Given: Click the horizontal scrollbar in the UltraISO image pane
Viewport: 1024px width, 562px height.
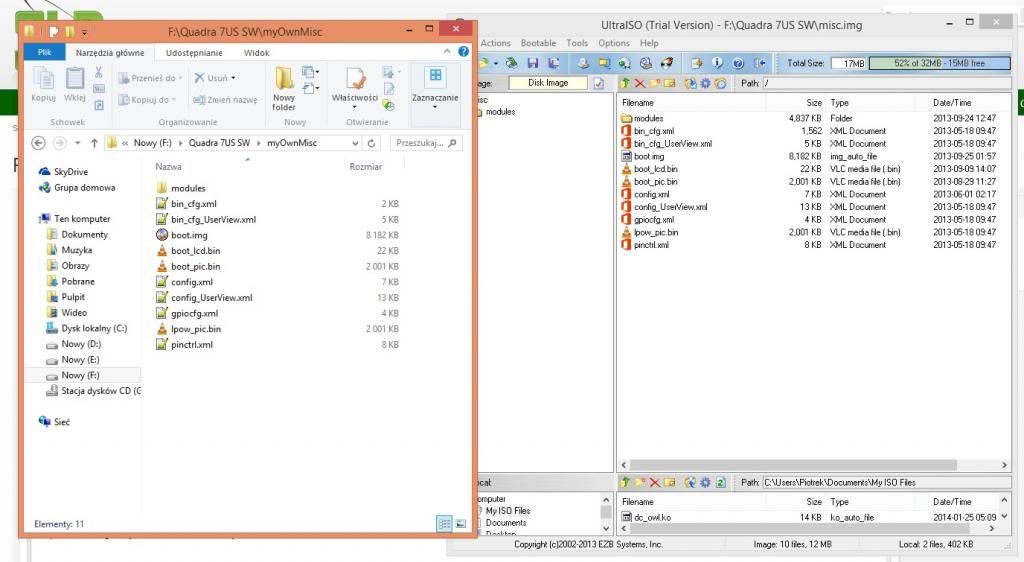Looking at the screenshot, I should 793,465.
